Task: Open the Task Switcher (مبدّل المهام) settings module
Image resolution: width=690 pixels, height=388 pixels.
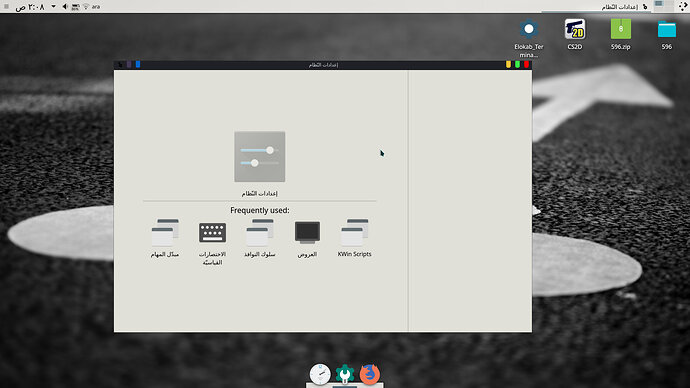Action: click(x=165, y=238)
